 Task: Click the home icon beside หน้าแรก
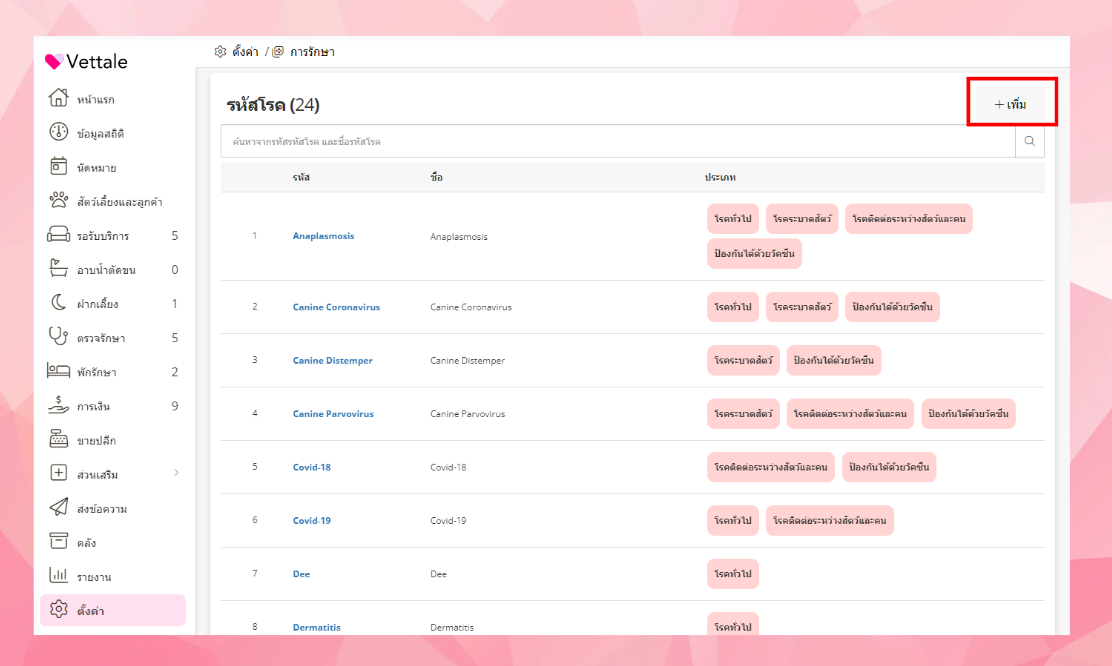(58, 98)
